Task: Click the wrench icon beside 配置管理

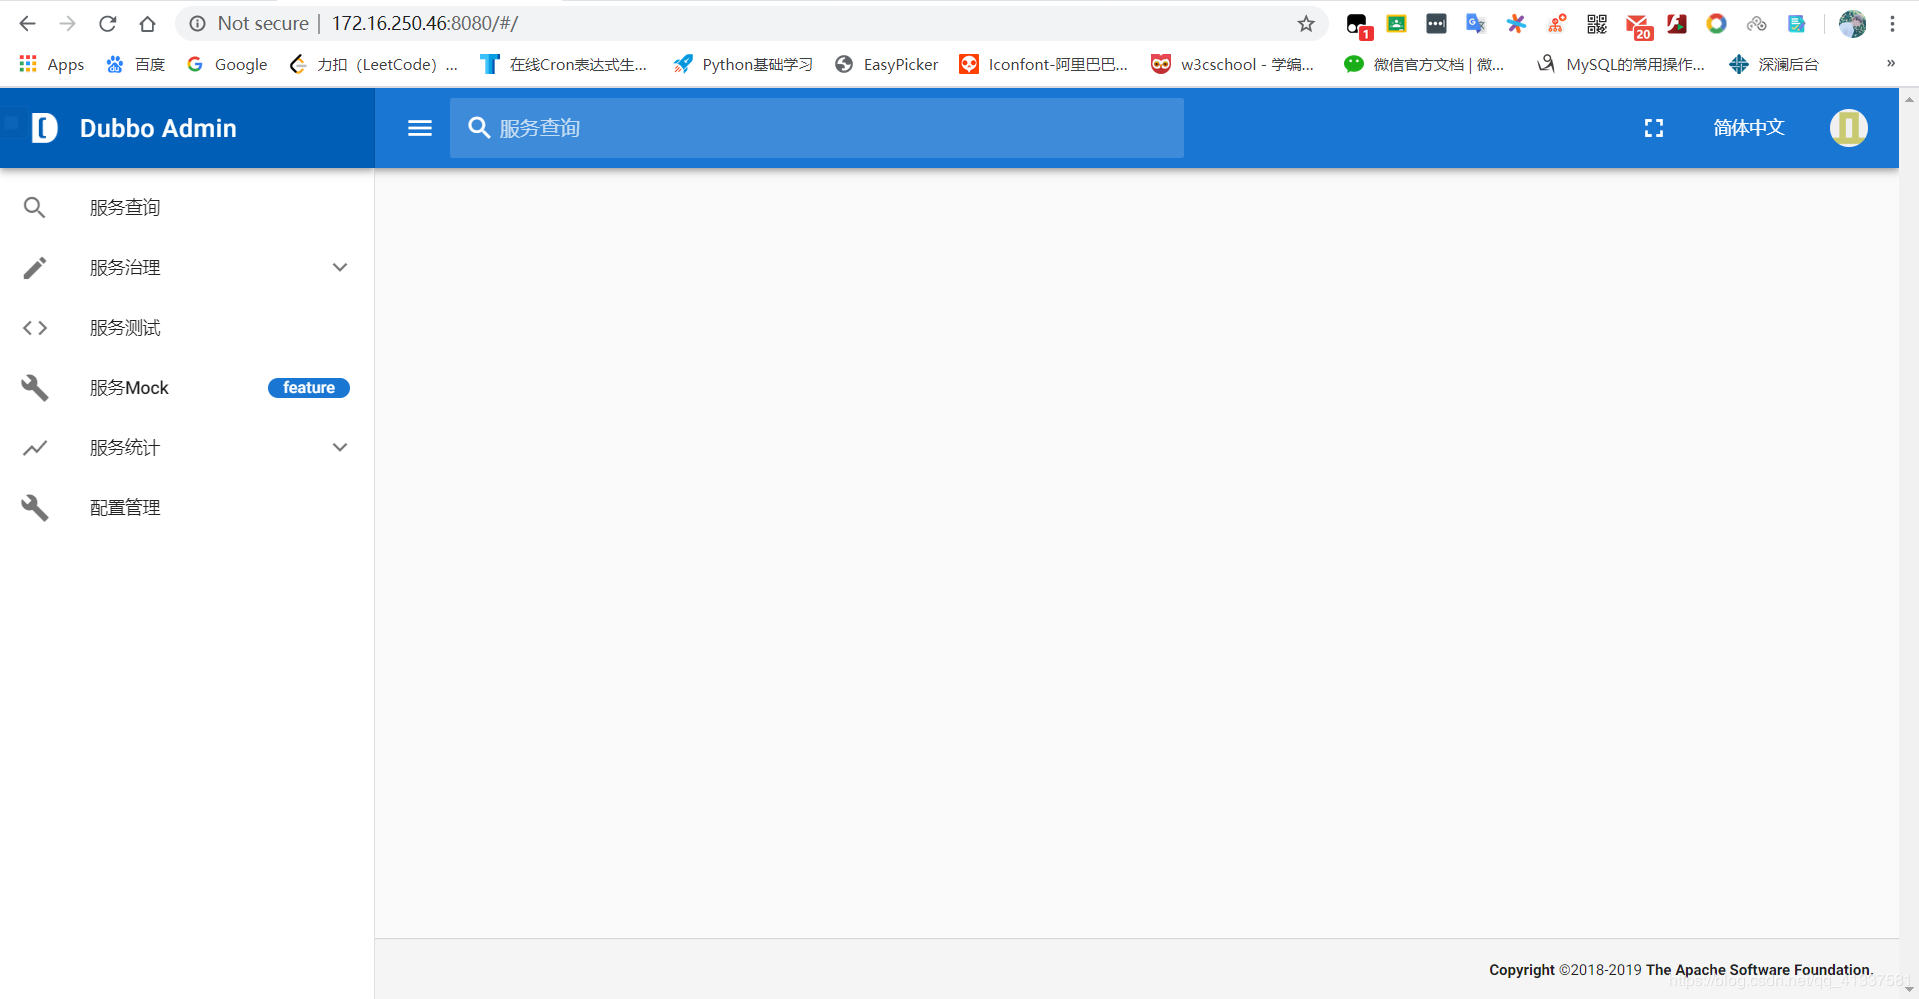Action: (x=35, y=508)
